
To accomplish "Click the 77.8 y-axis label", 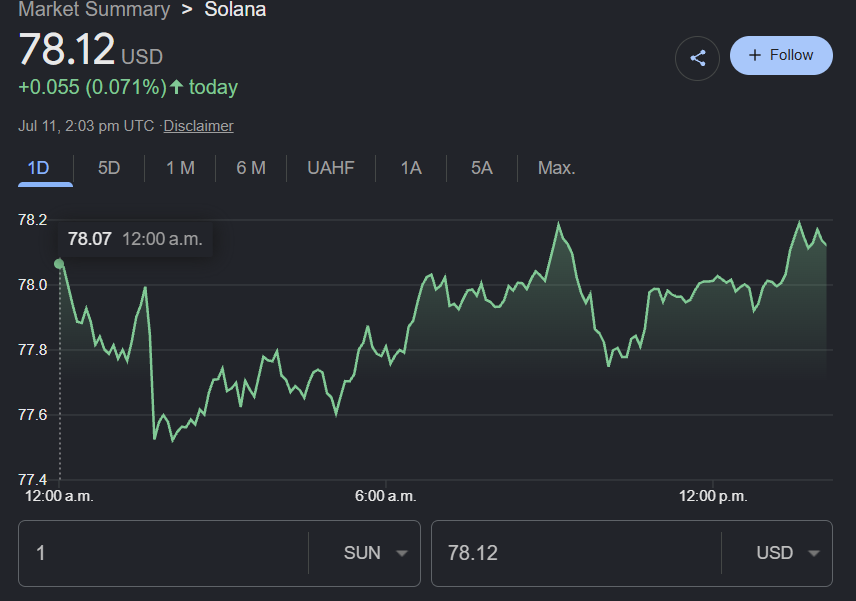I will click(33, 350).
